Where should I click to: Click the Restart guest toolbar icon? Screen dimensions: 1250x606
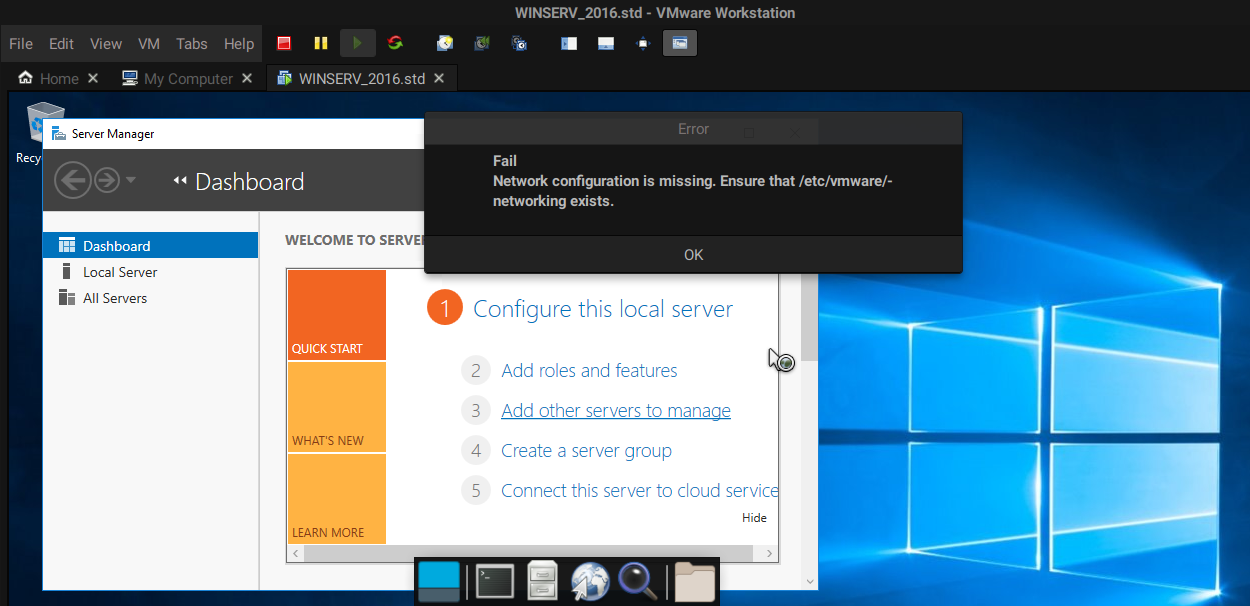coord(395,43)
